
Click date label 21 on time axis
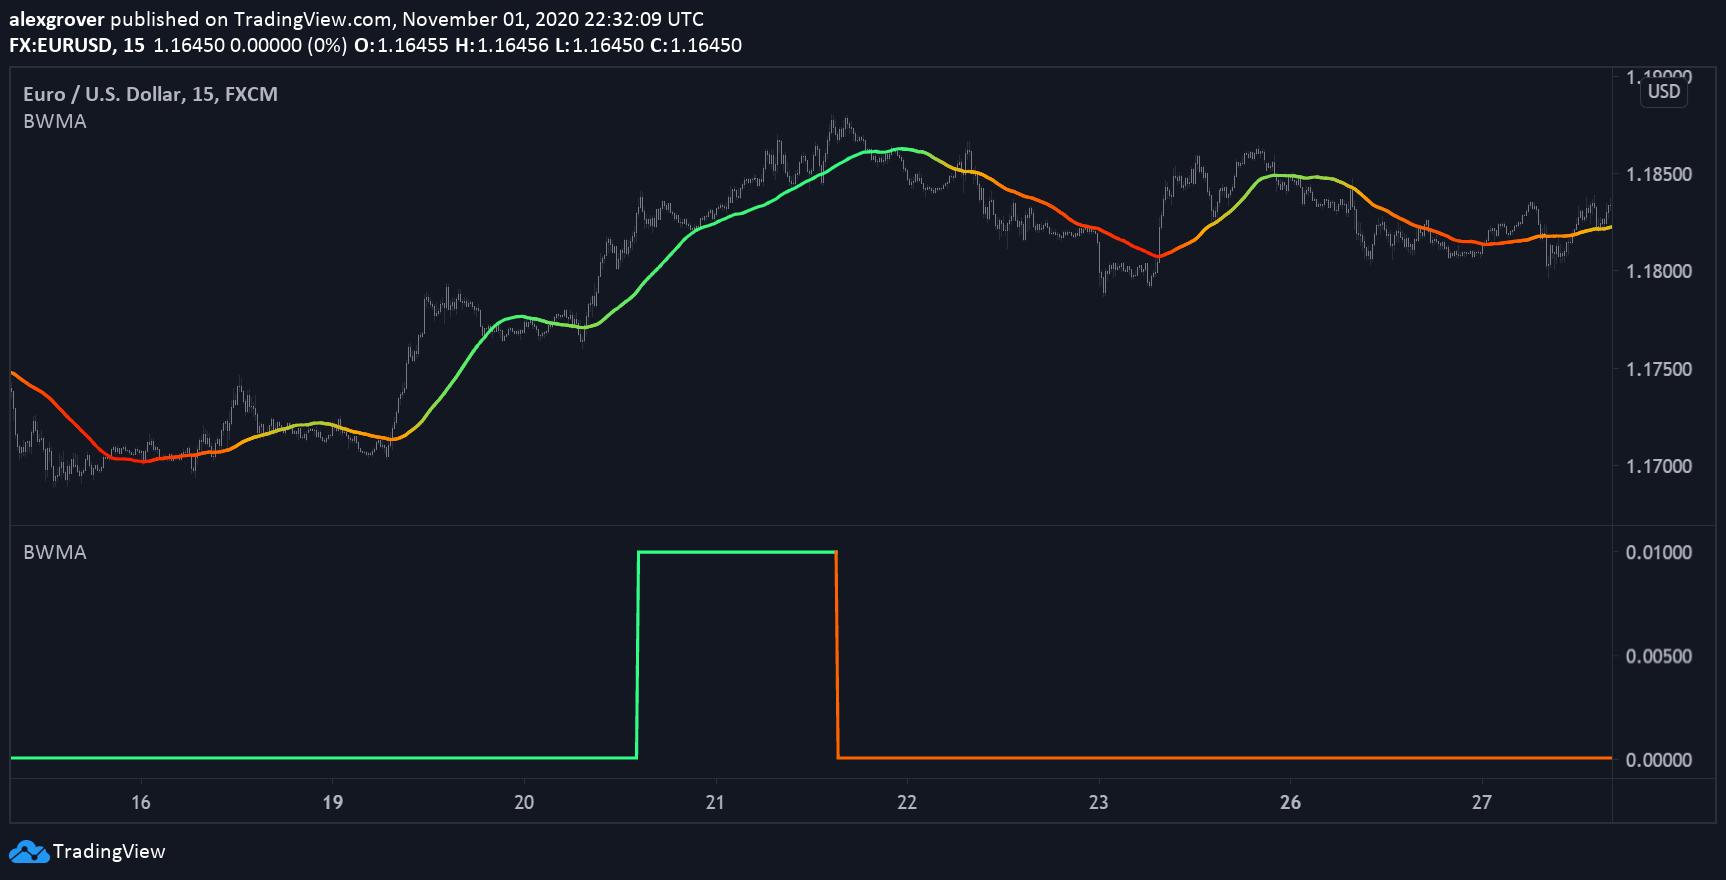715,802
